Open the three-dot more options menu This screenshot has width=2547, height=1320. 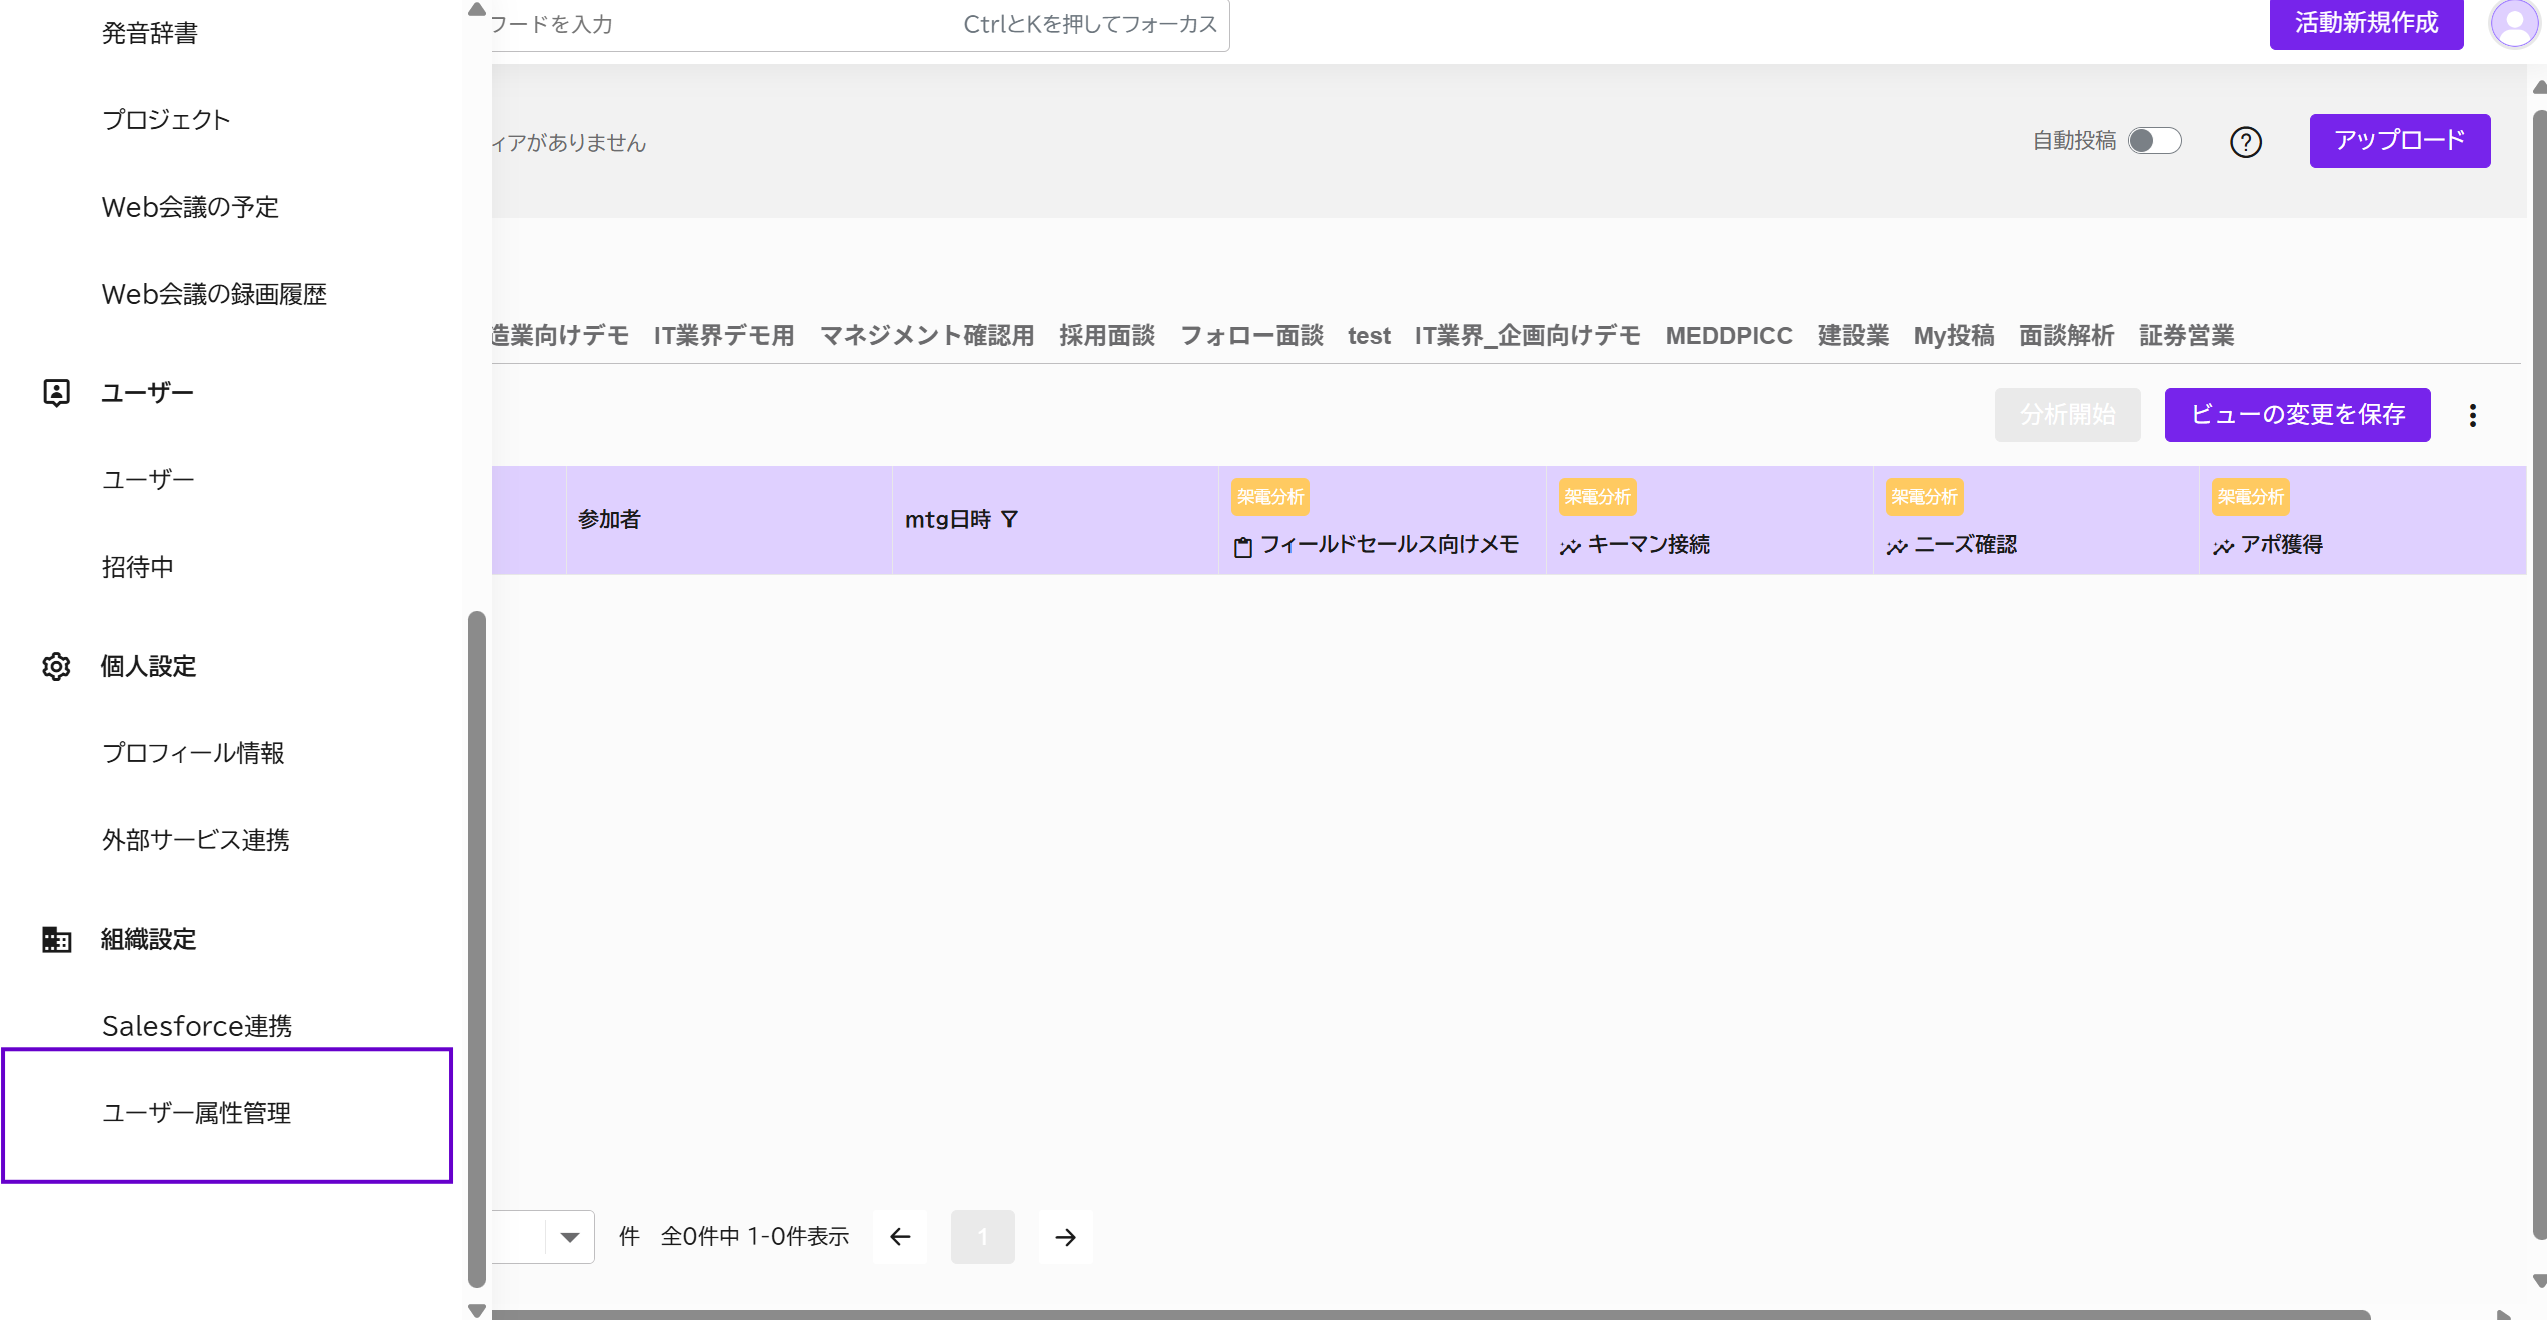click(x=2472, y=415)
